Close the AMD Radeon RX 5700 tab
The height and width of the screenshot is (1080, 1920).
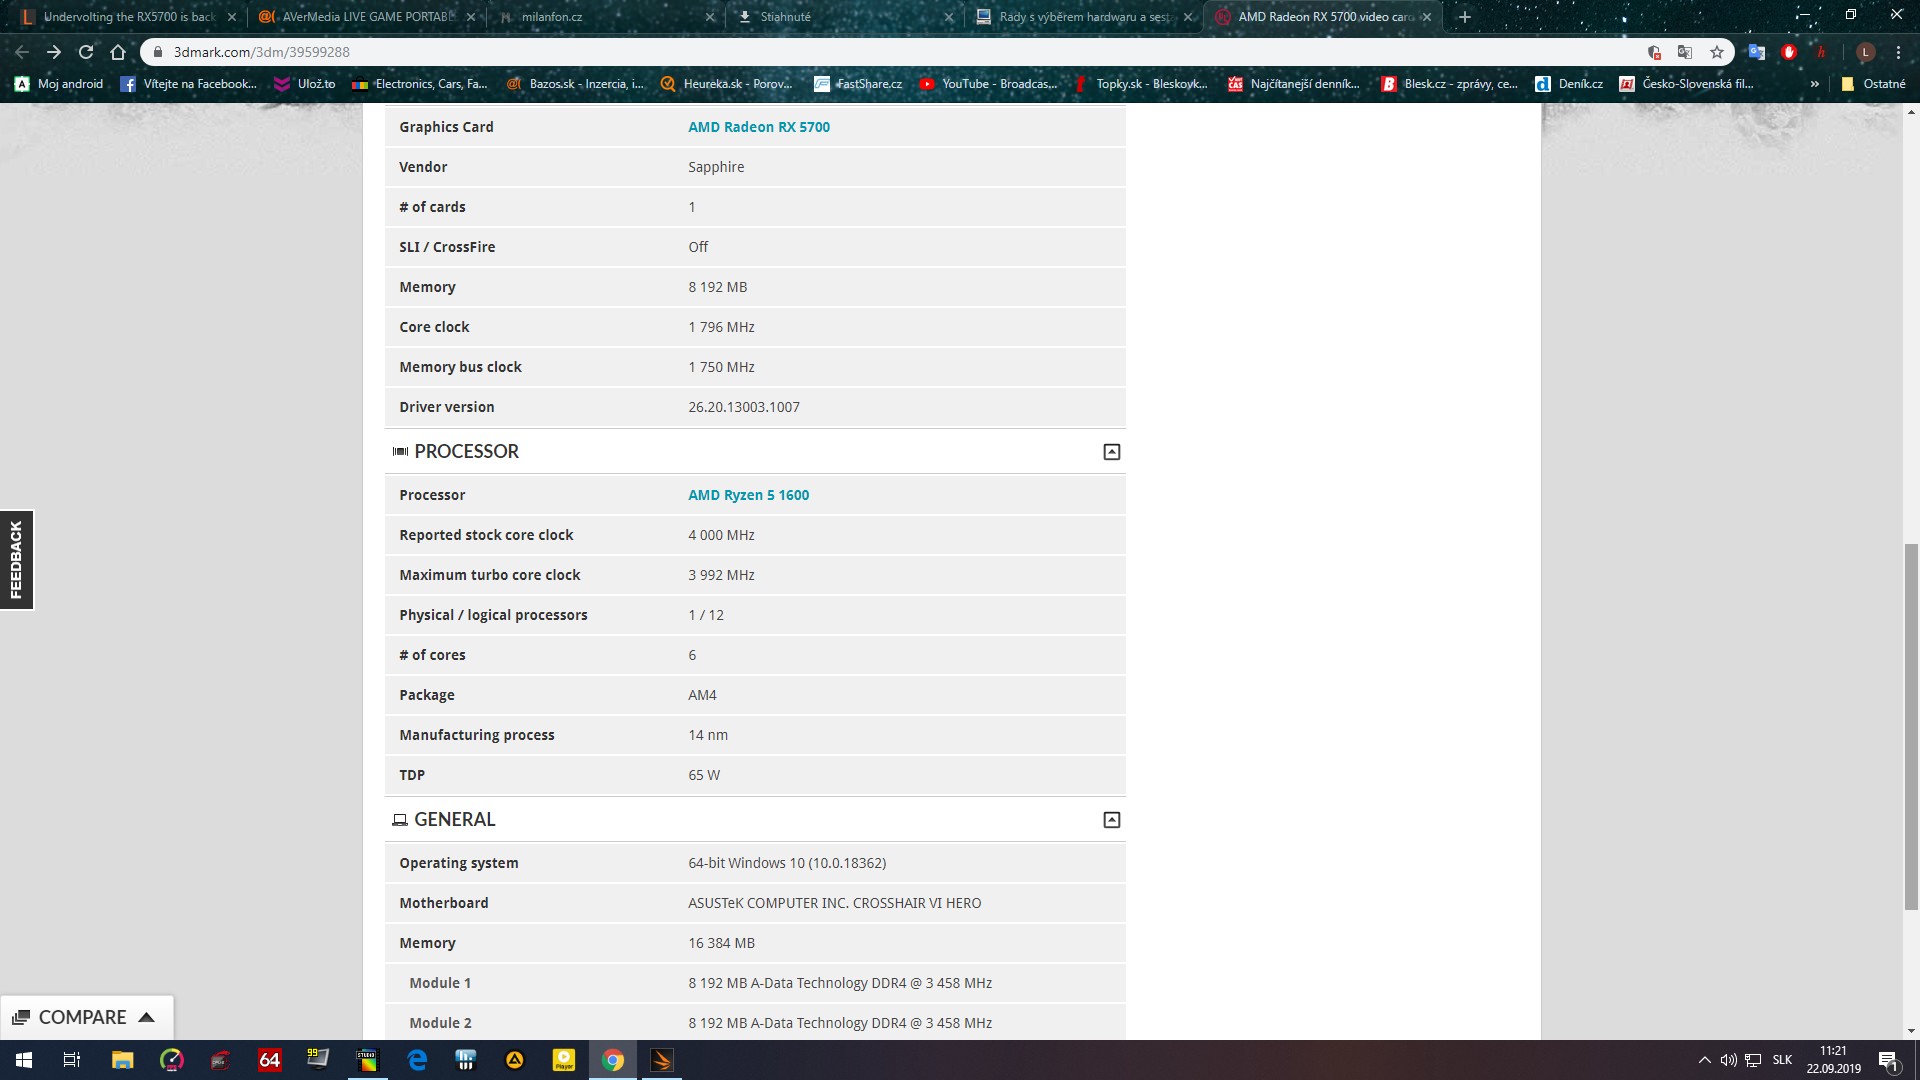point(1427,17)
